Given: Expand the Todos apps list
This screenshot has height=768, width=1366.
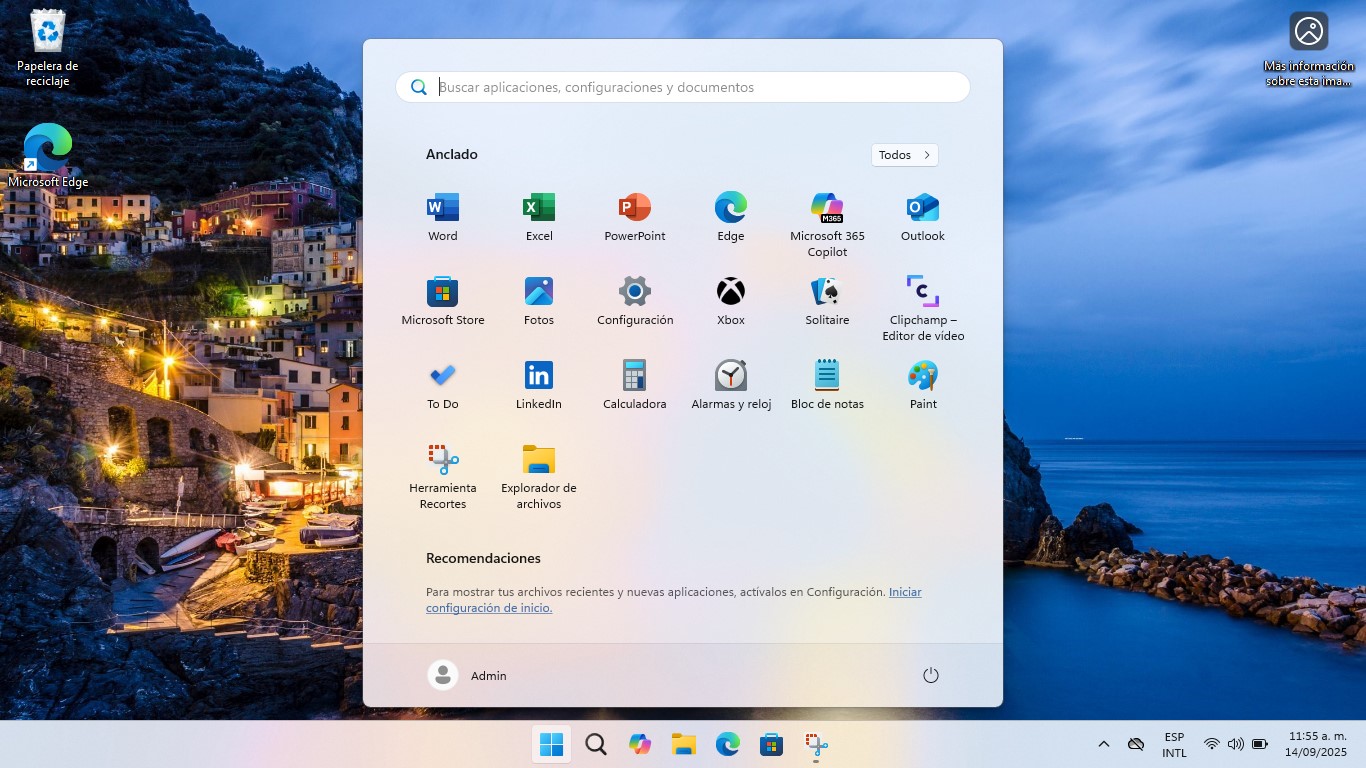Looking at the screenshot, I should tap(904, 155).
